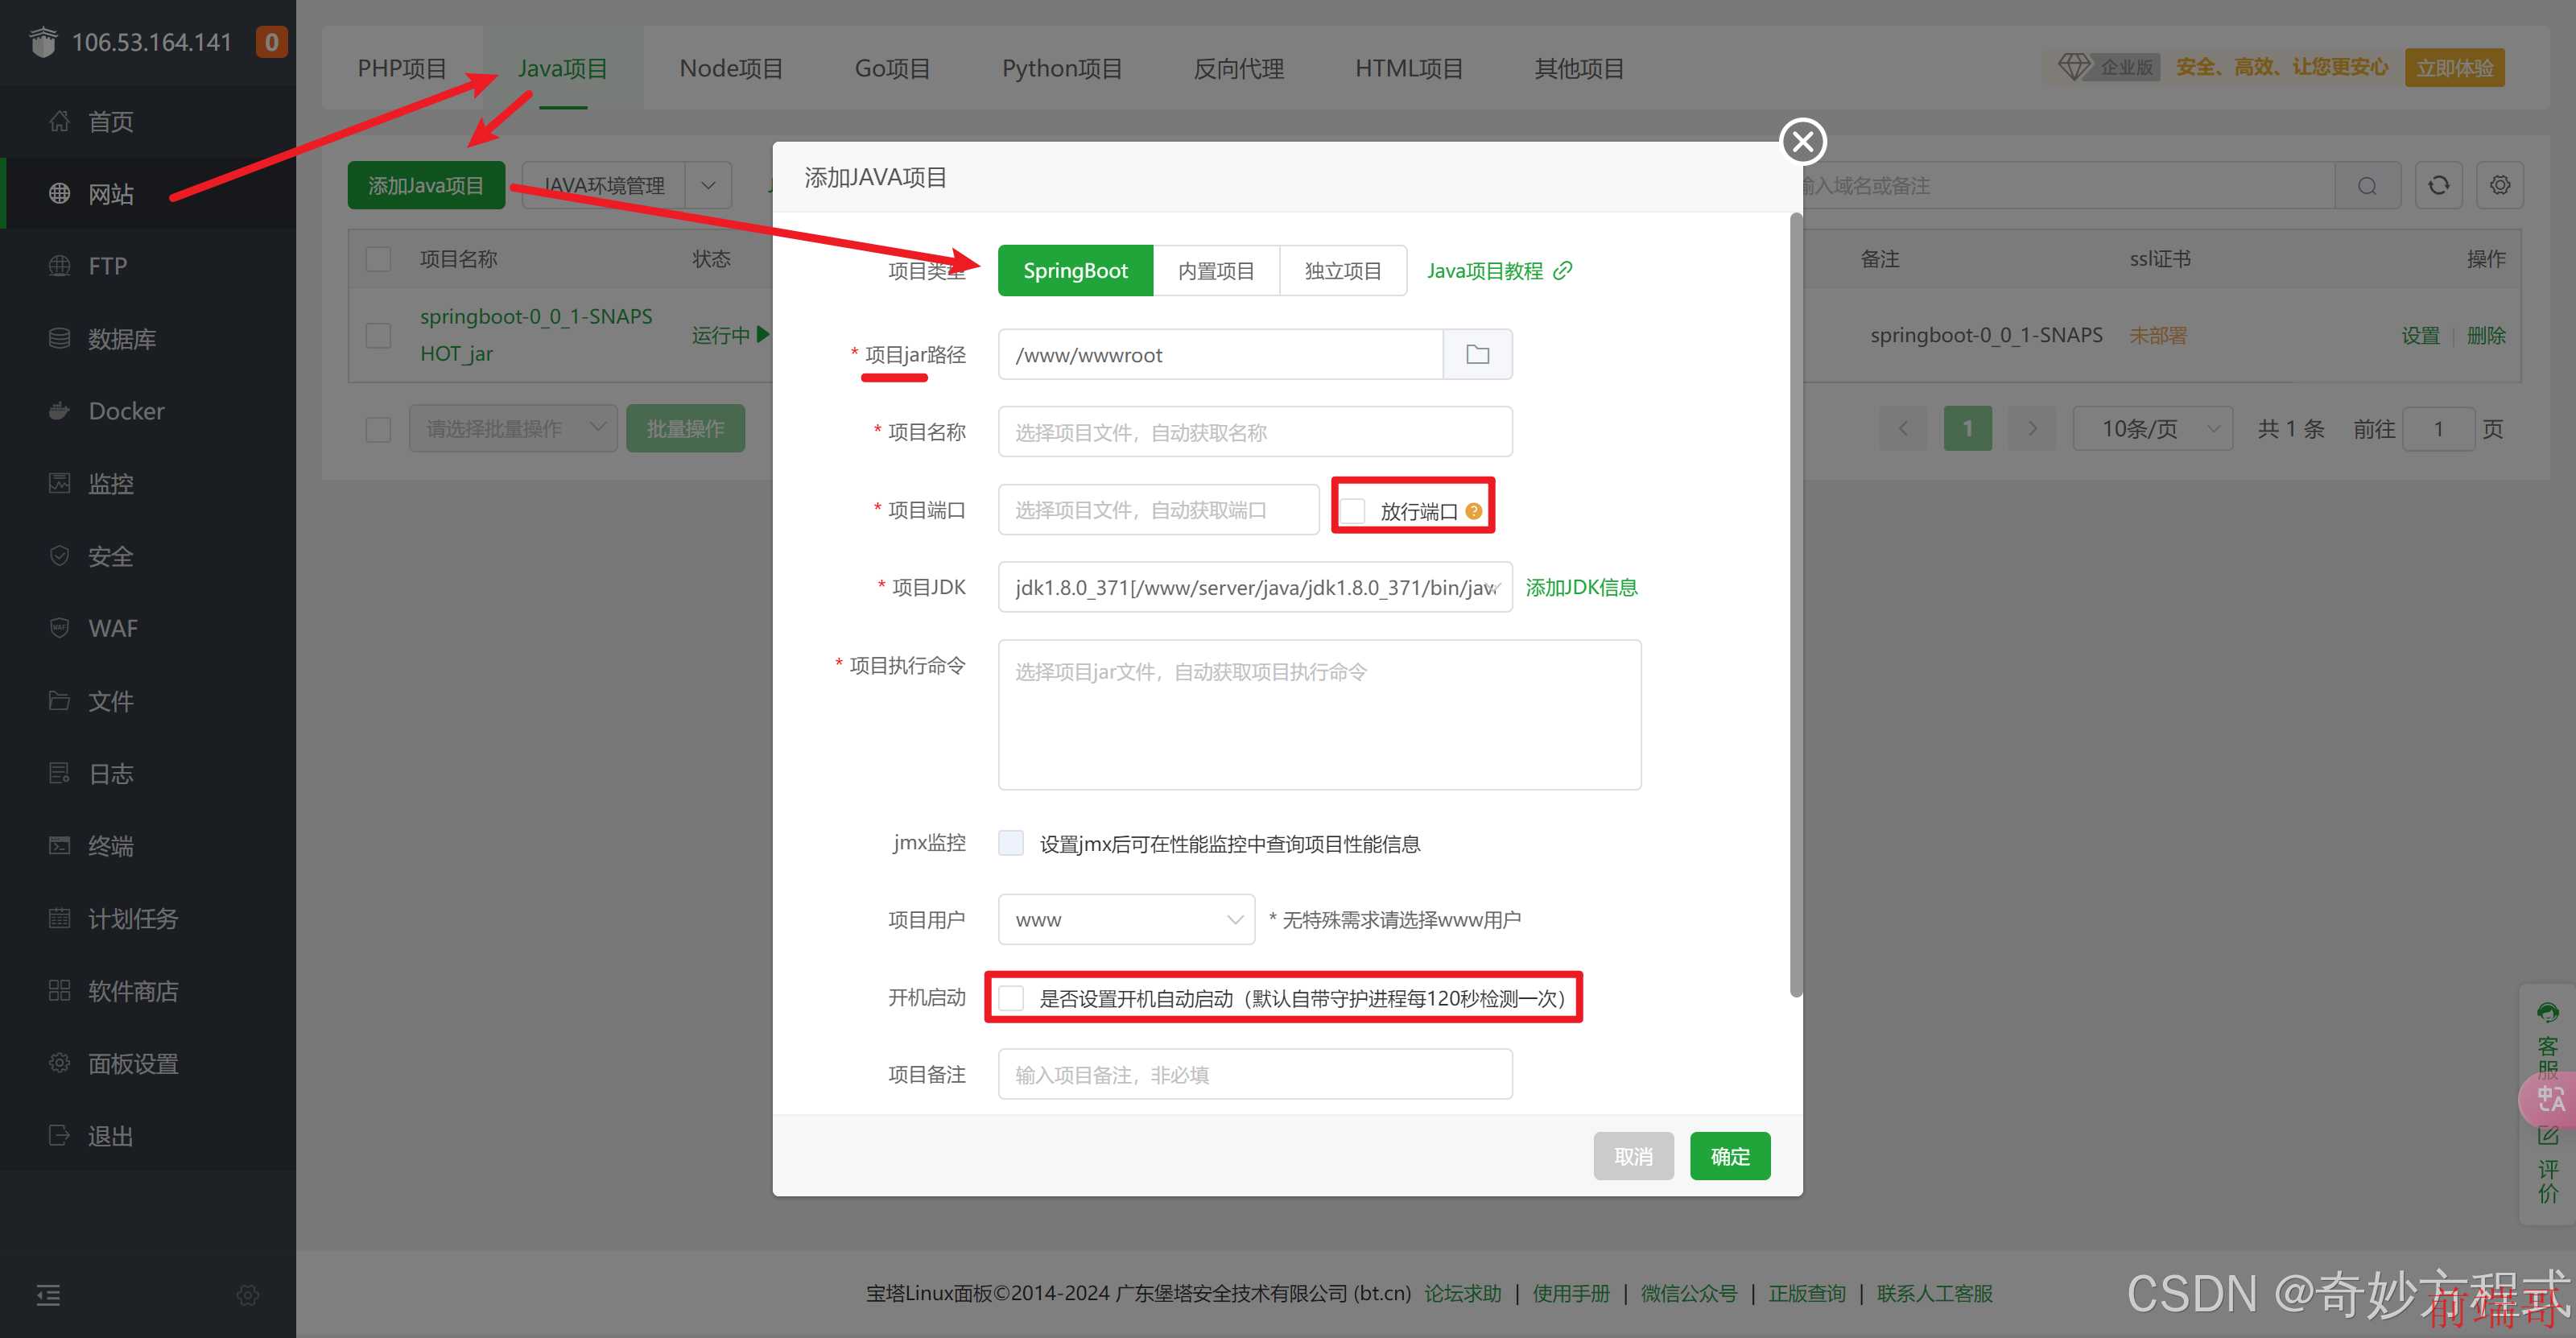The height and width of the screenshot is (1338, 2576).
Task: Open Java项目教程 link
Action: [x=1499, y=271]
